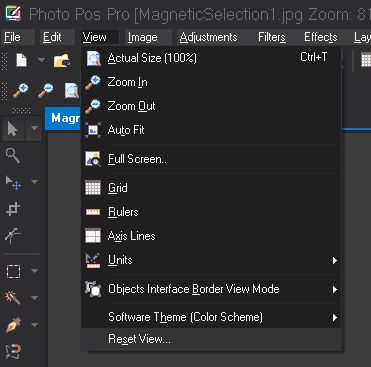This screenshot has height=367, width=371.
Task: Select the magic wand tool
Action: 13,297
